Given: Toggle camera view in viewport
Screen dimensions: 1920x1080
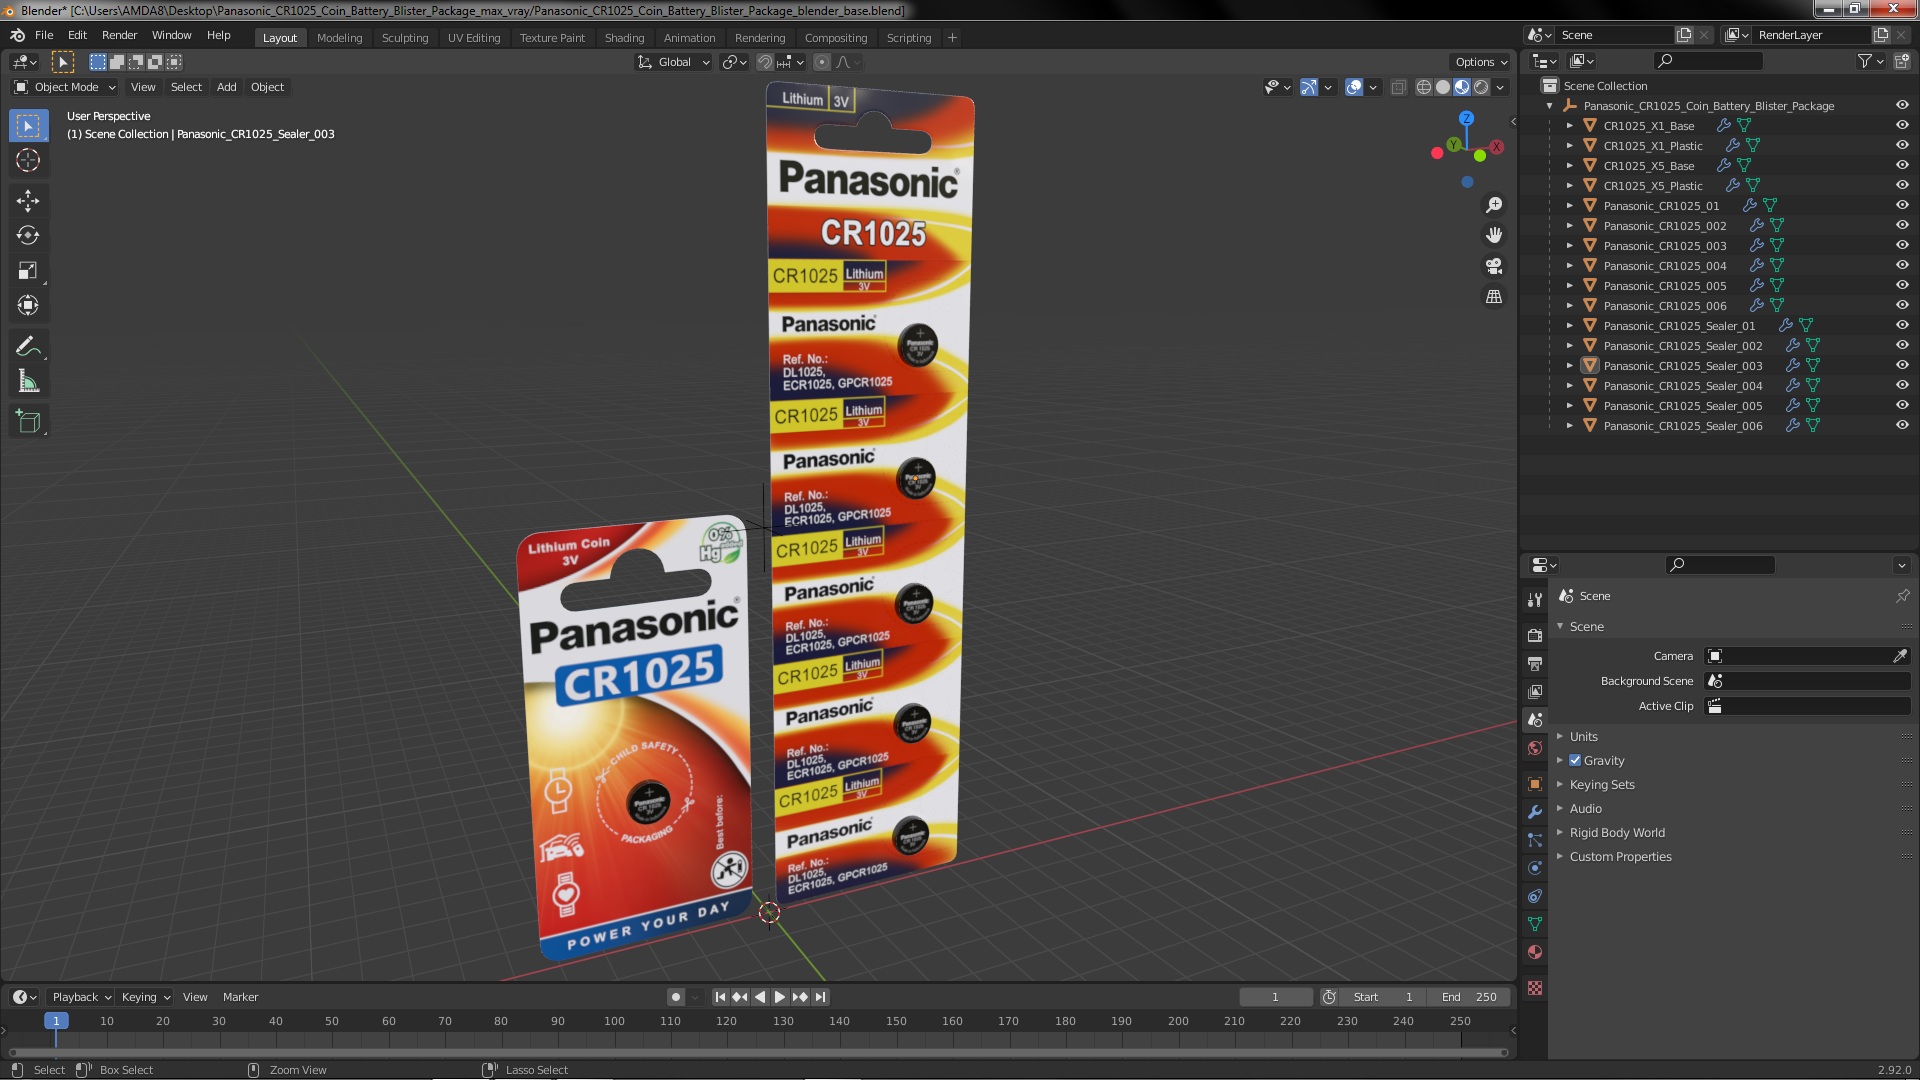Looking at the screenshot, I should tap(1494, 266).
